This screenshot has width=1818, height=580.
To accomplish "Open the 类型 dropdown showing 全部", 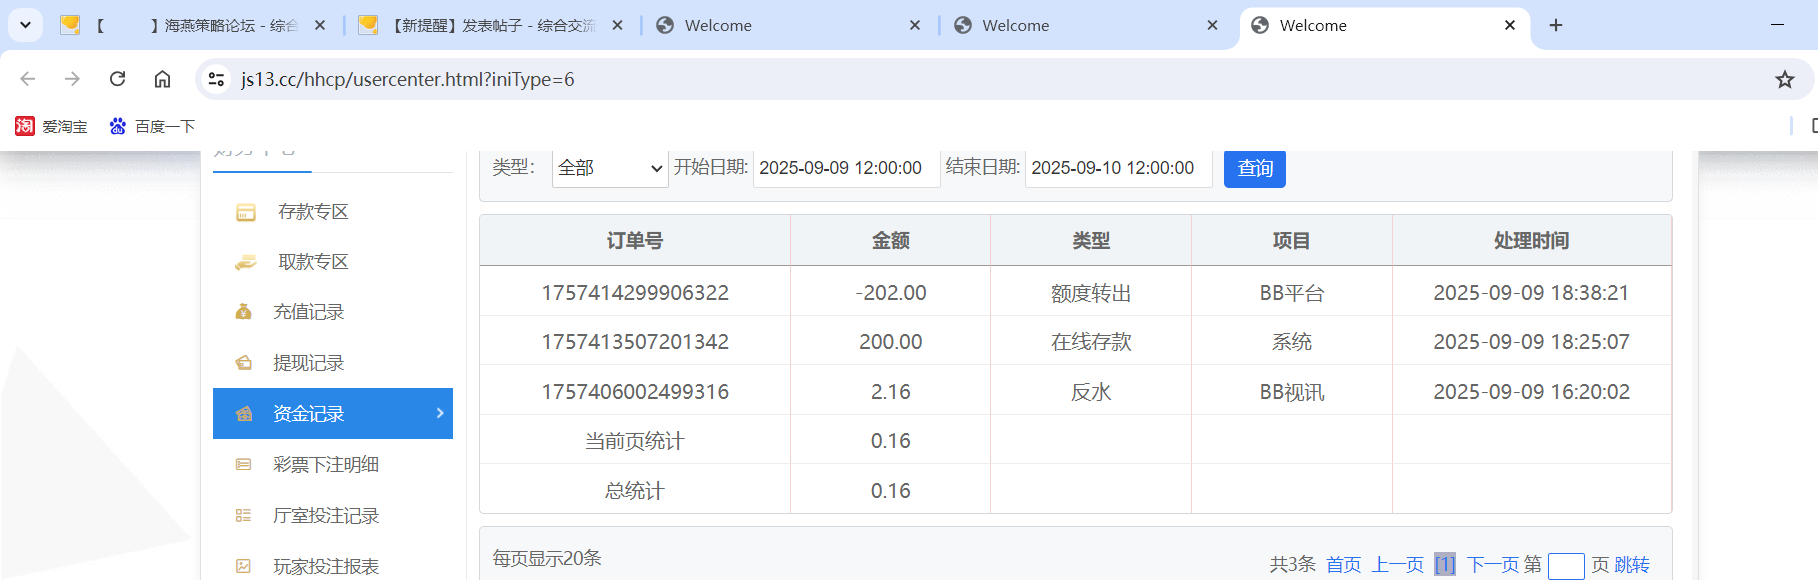I will pos(610,168).
